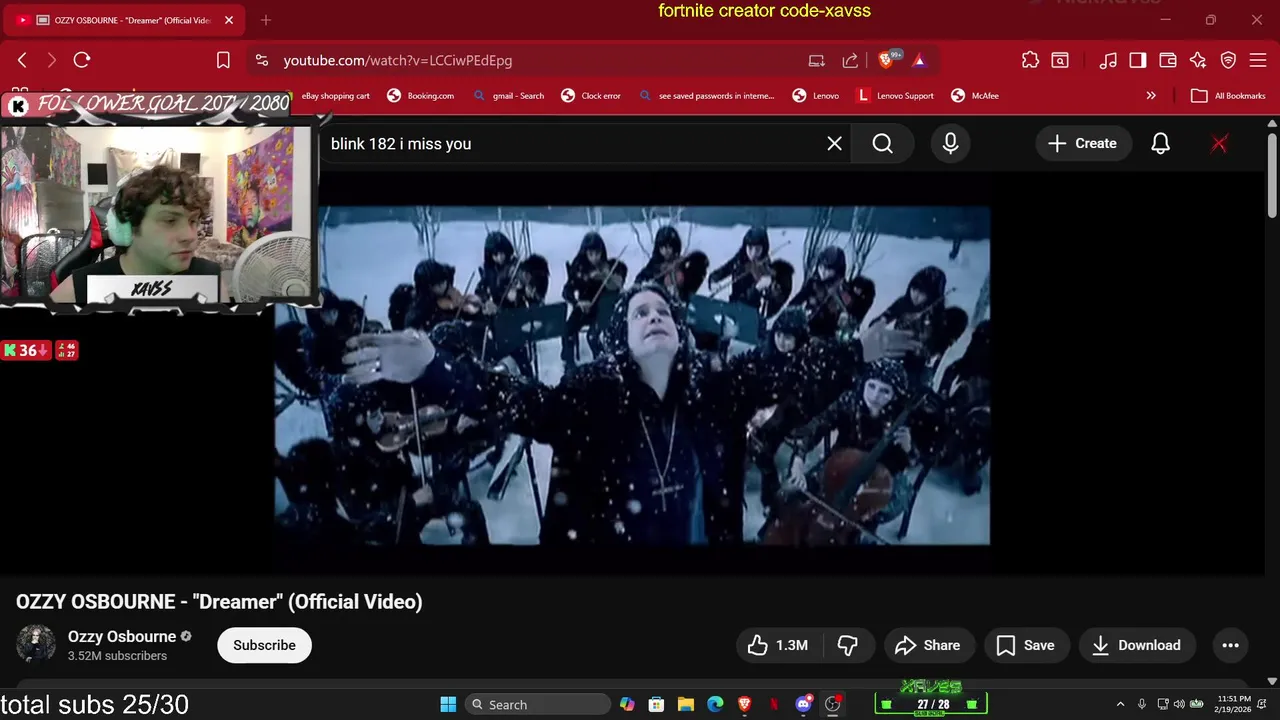Screen dimensions: 1280x720
Task: Open Microsoft Edge from the taskbar
Action: (715, 704)
